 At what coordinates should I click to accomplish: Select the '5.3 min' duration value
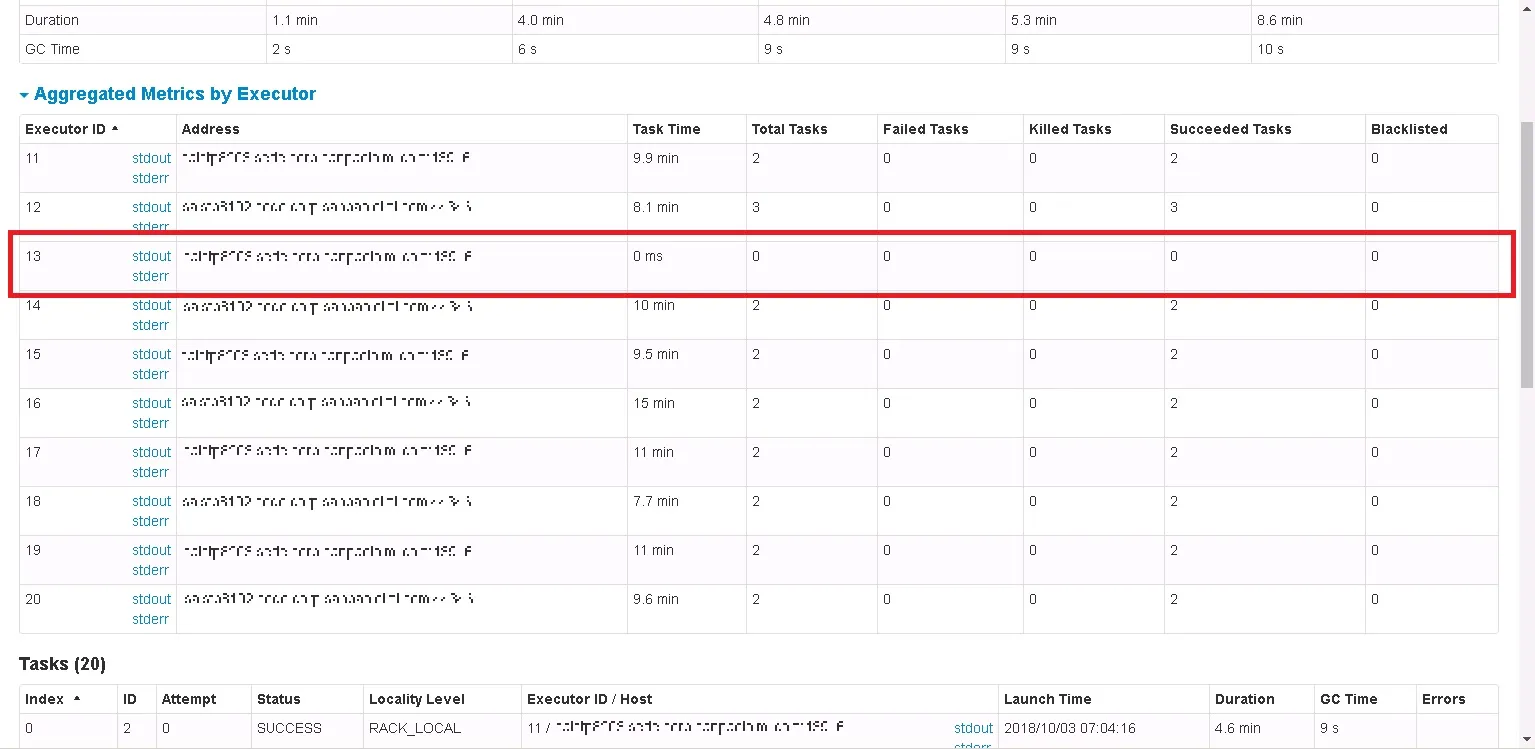(1034, 20)
